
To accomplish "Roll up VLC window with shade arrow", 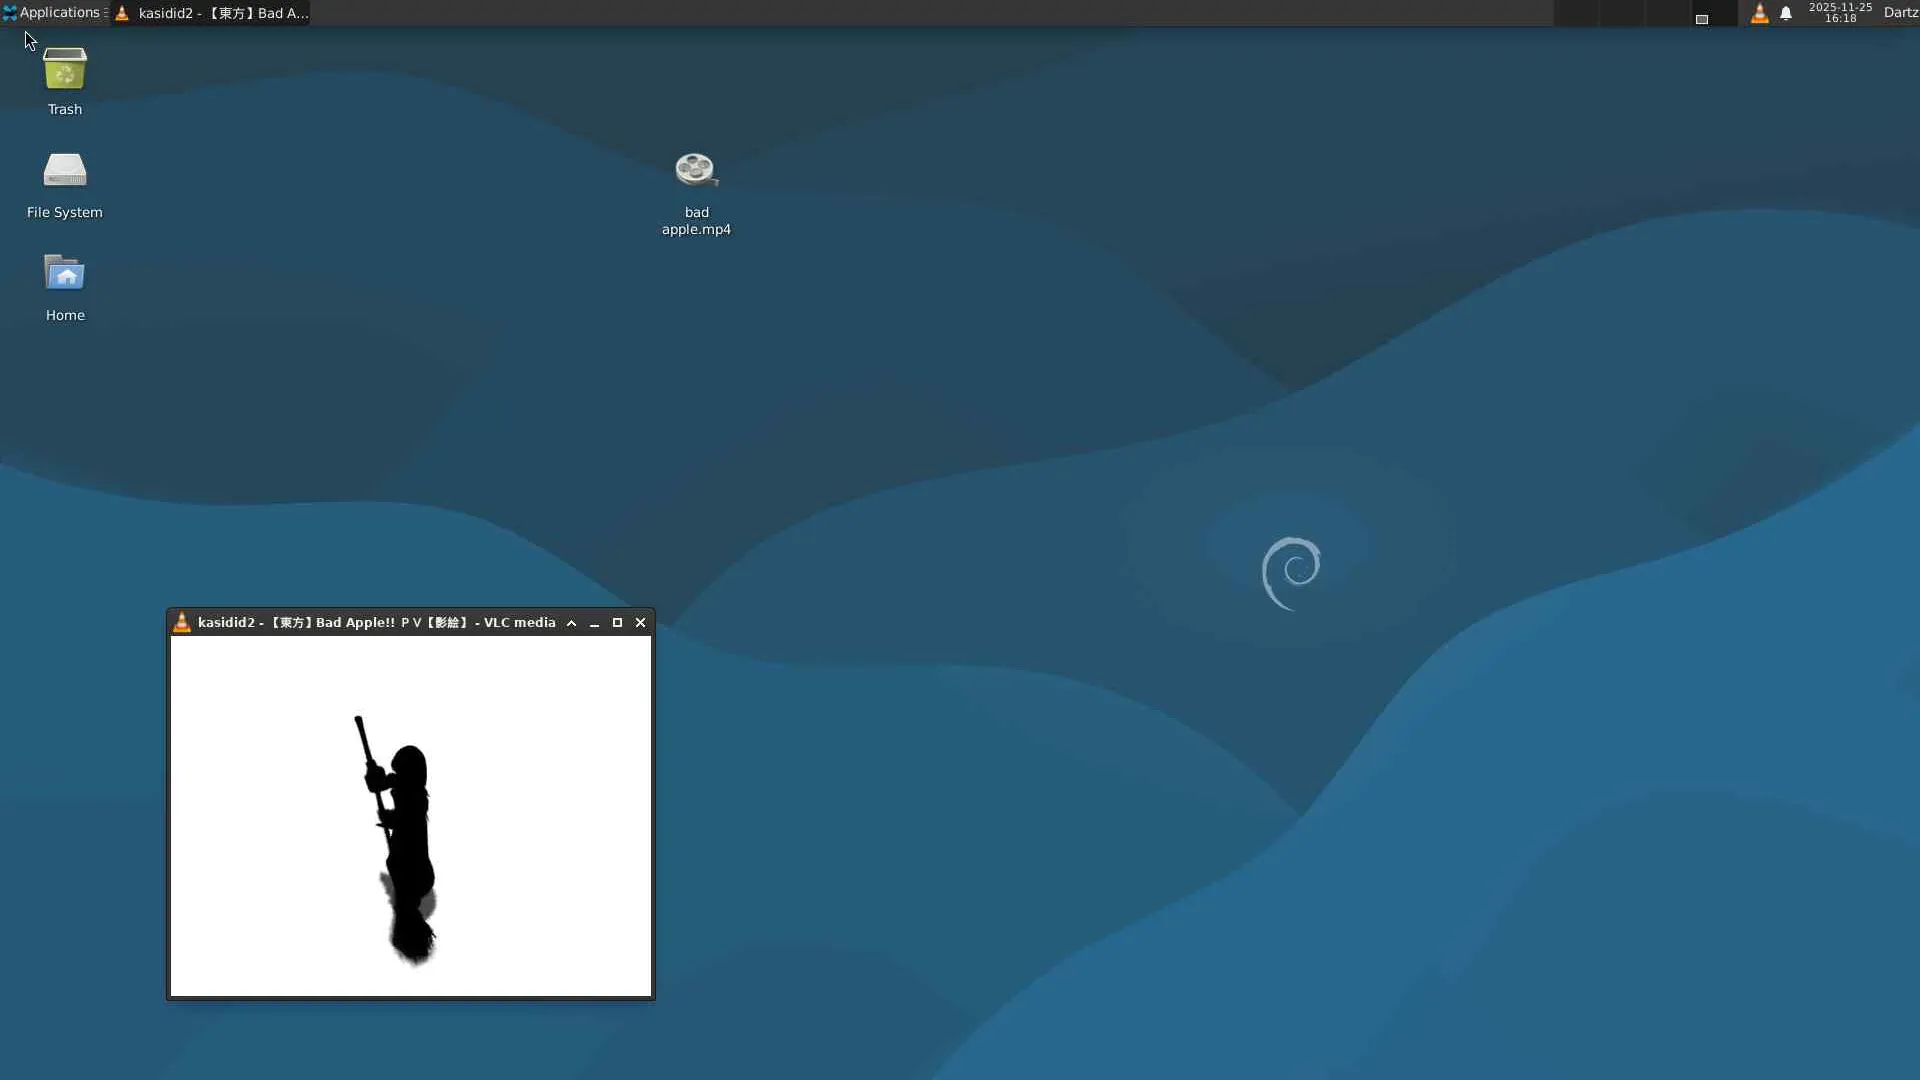I will point(572,623).
